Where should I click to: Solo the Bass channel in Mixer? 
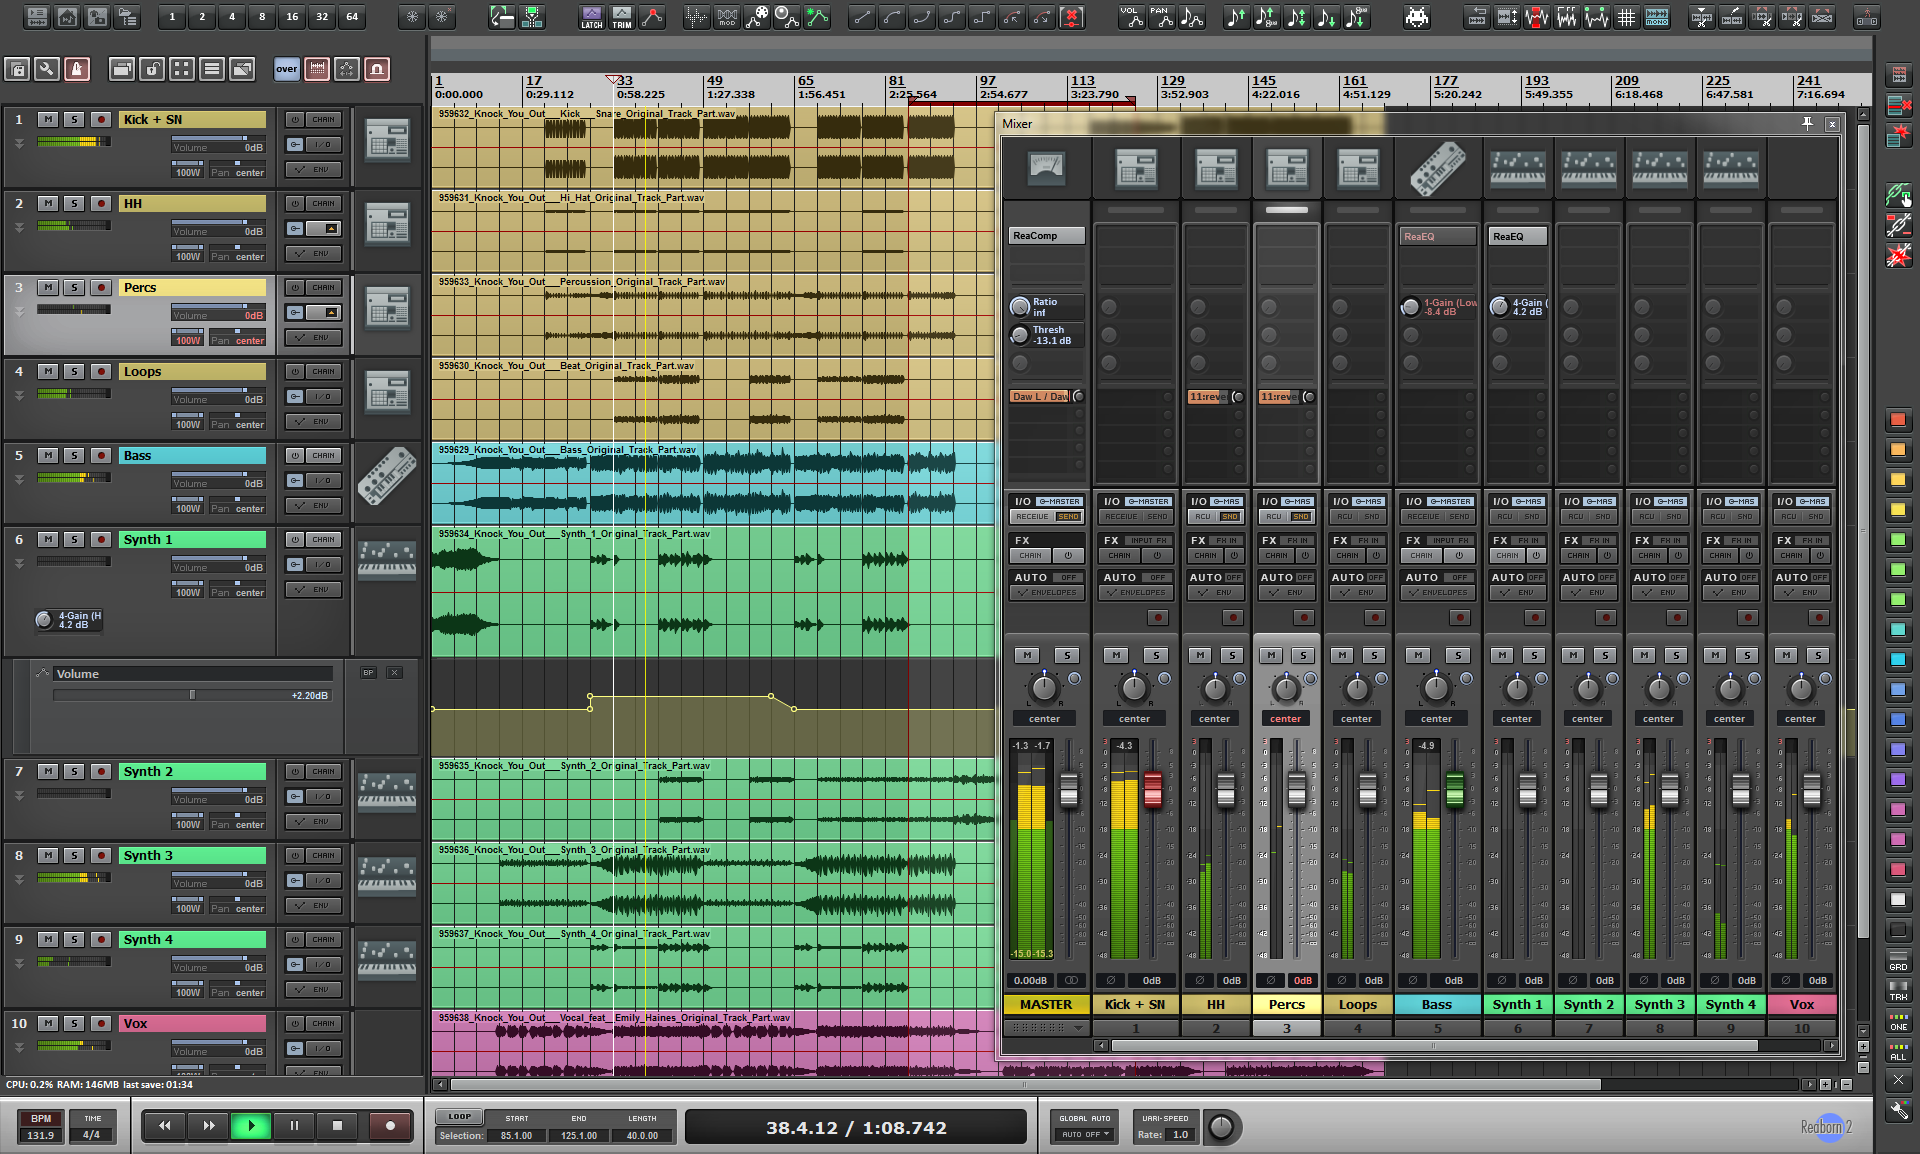[x=1458, y=655]
